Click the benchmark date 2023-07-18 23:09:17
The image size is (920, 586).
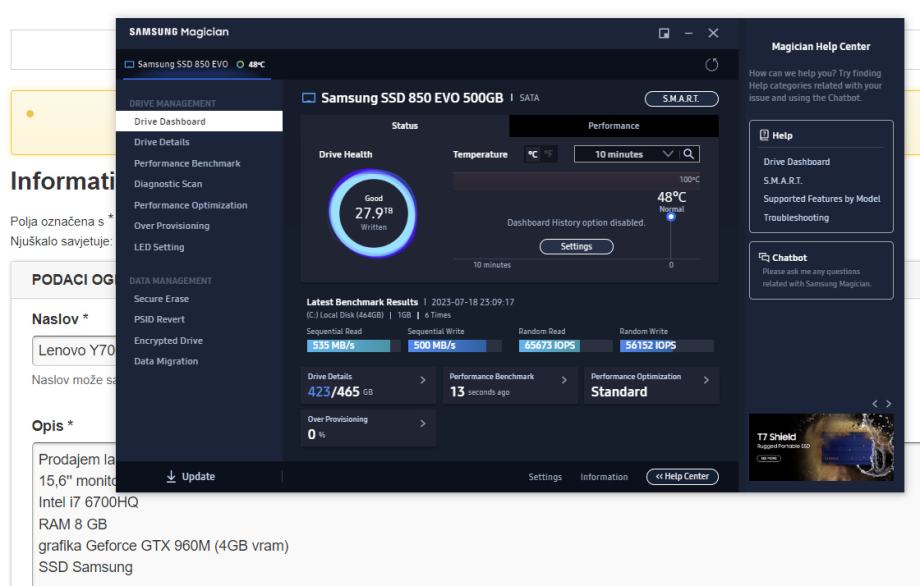(x=472, y=302)
